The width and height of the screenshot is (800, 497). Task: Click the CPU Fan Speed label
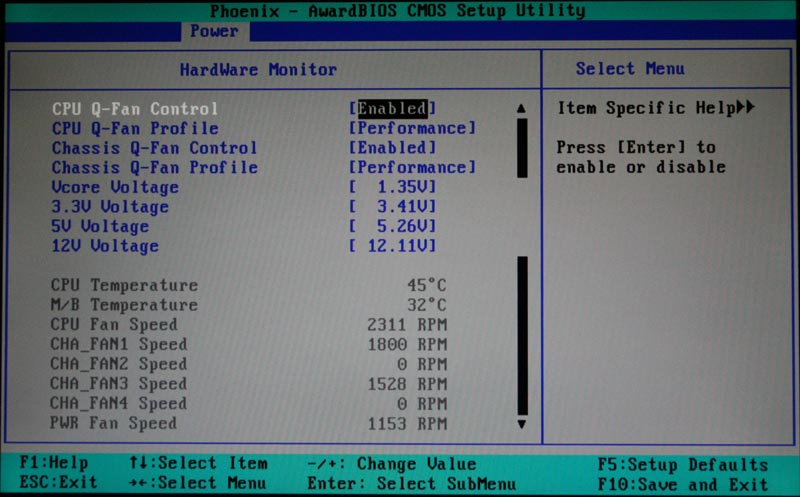[x=114, y=325]
